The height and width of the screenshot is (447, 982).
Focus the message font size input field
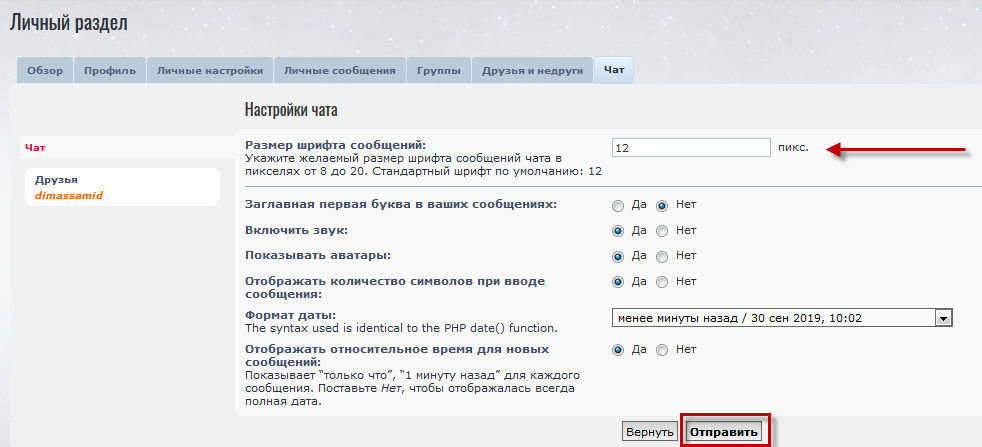click(691, 148)
